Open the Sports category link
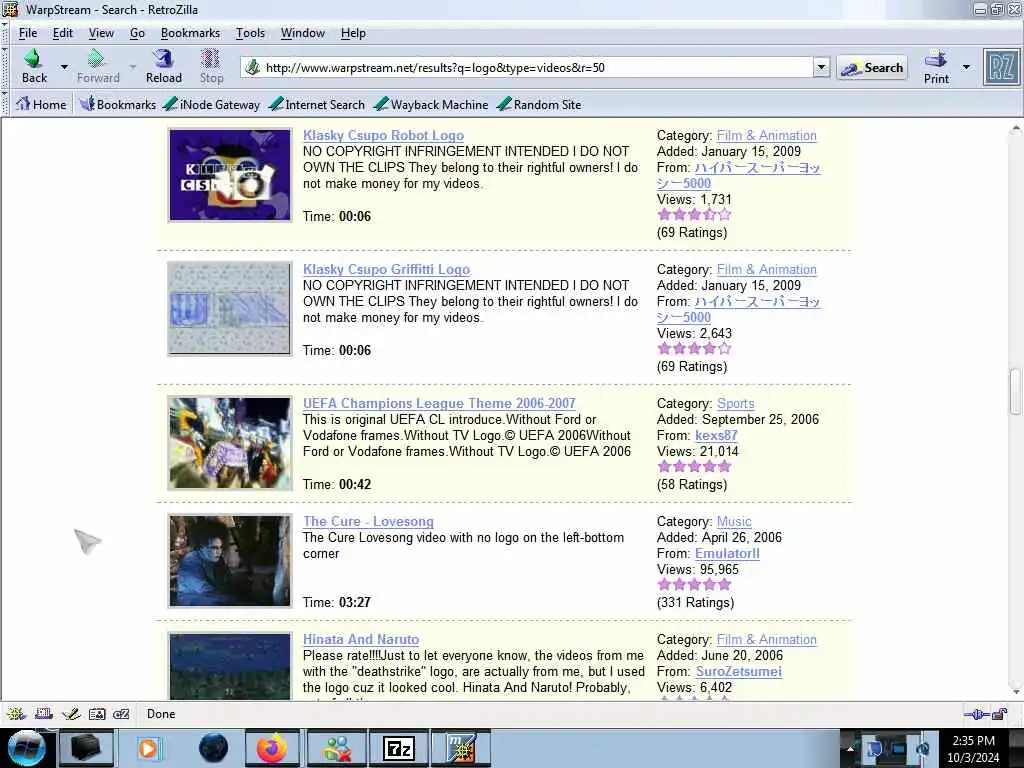This screenshot has width=1024, height=768. [x=735, y=403]
